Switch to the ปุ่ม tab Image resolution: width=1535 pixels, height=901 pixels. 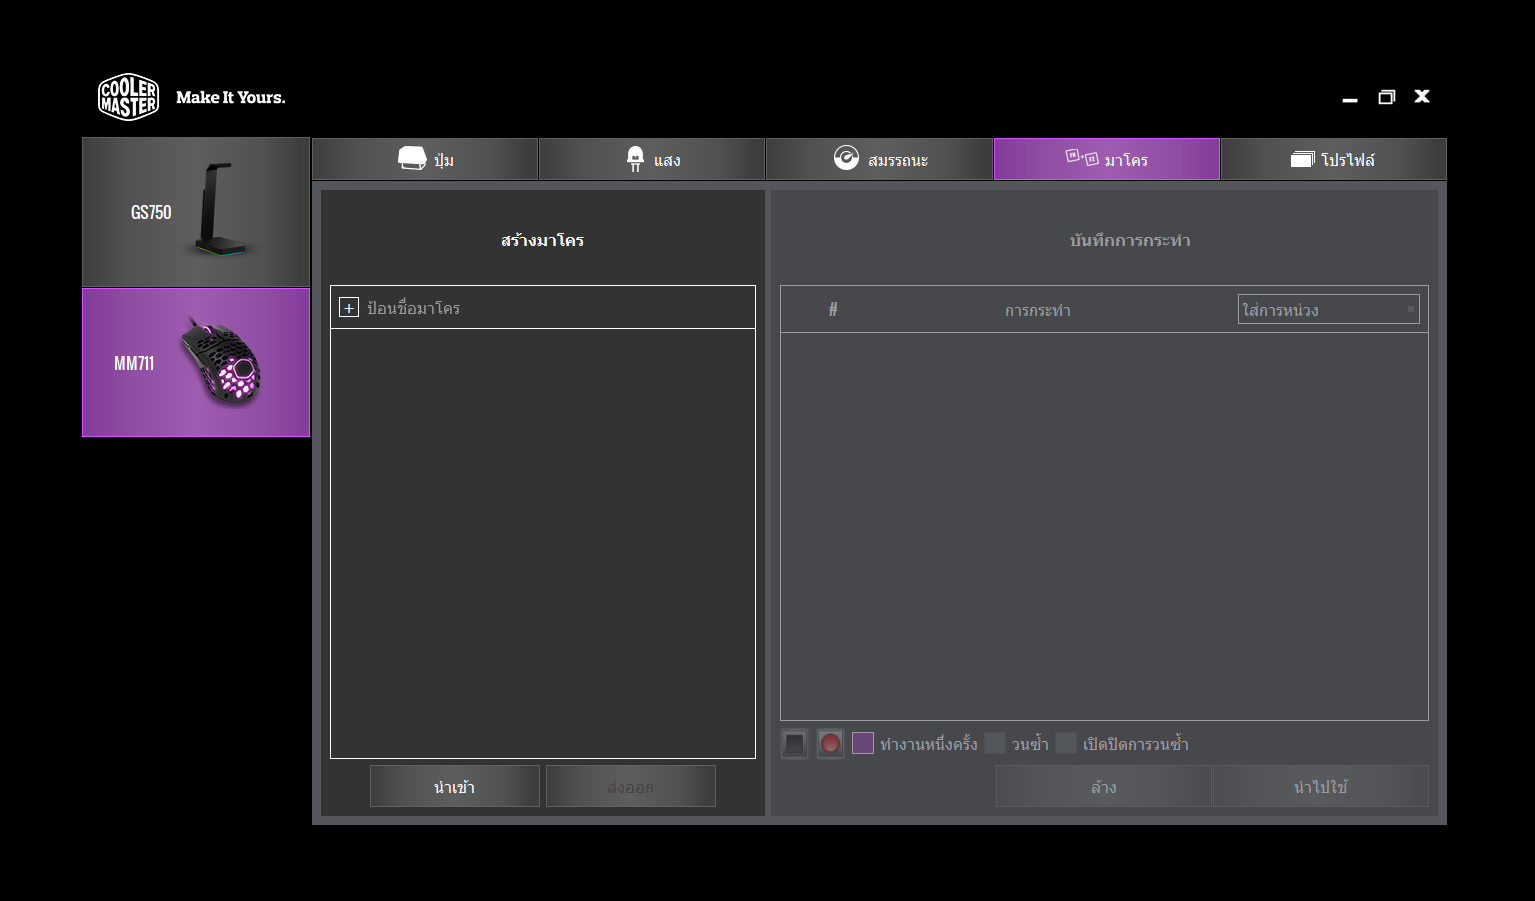coord(425,159)
